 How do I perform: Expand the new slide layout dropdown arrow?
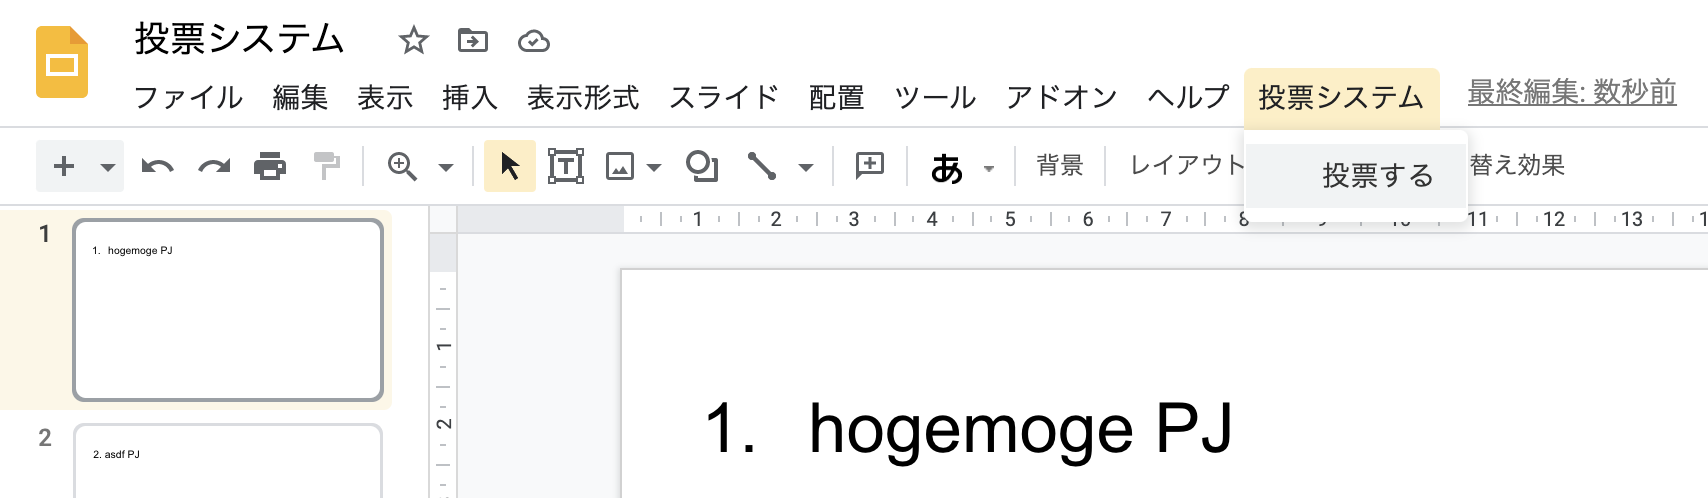tap(107, 167)
